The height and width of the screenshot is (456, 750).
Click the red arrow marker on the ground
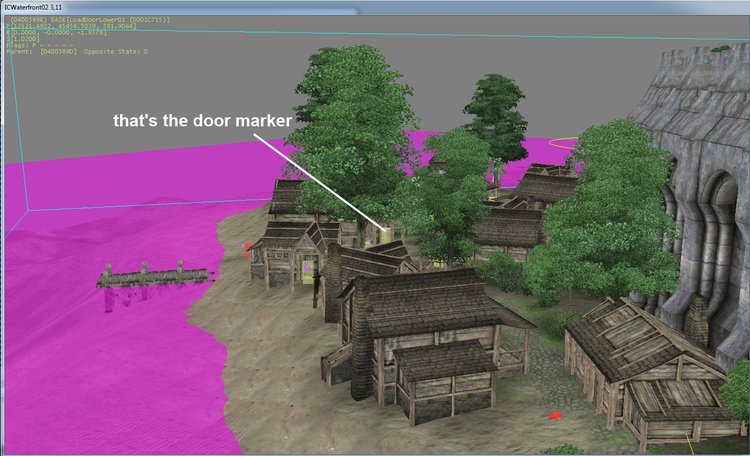pyautogui.click(x=555, y=416)
